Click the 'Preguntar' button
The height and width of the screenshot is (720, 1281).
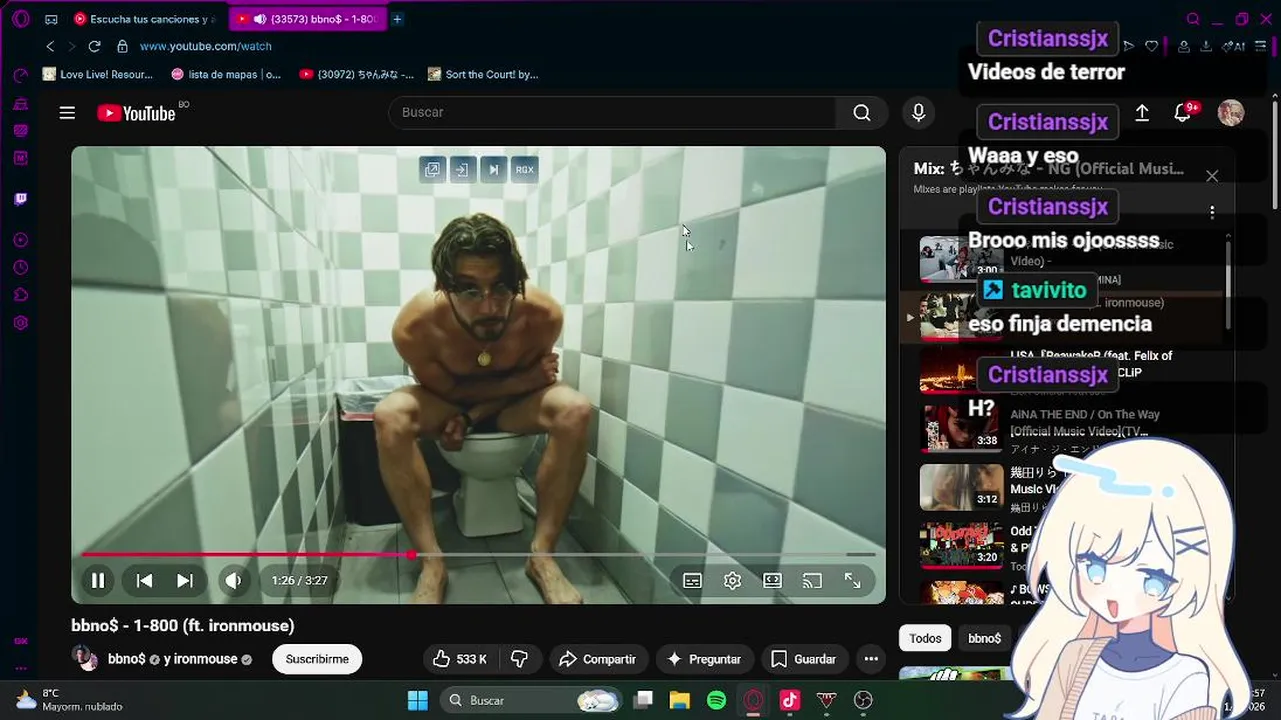(704, 659)
